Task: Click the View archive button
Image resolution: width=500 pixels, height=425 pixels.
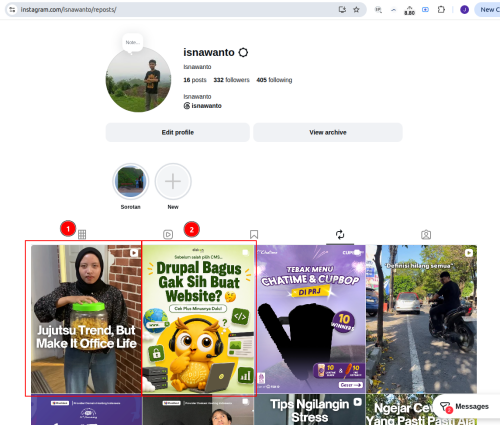Action: 328,132
